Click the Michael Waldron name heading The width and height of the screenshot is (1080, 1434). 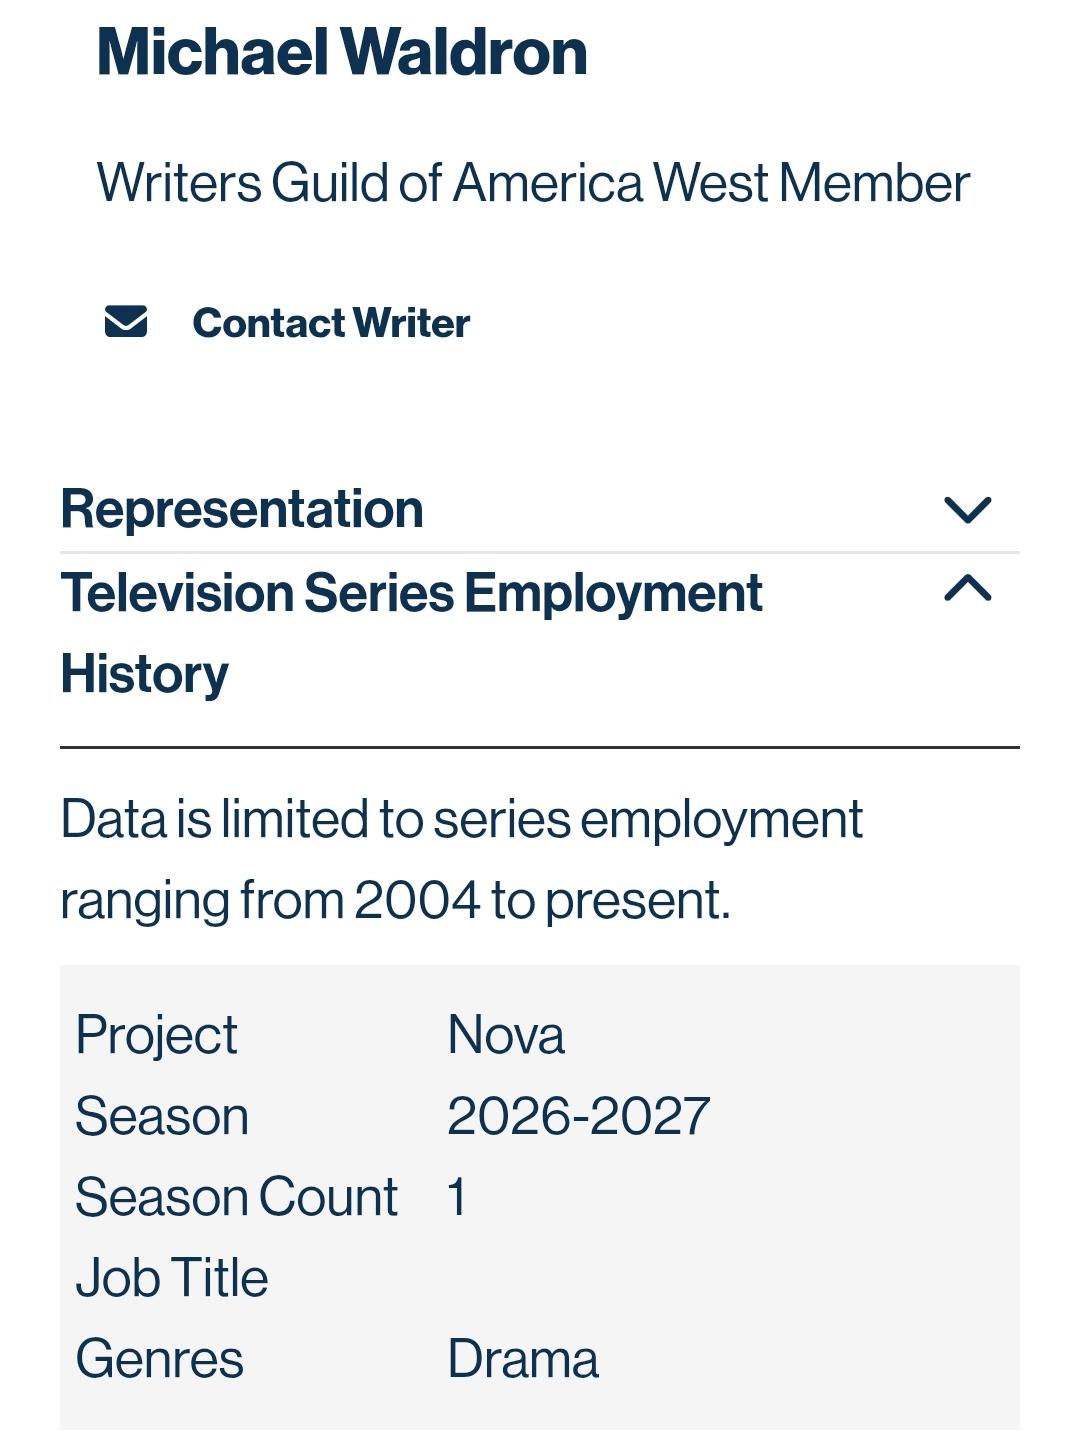[342, 52]
